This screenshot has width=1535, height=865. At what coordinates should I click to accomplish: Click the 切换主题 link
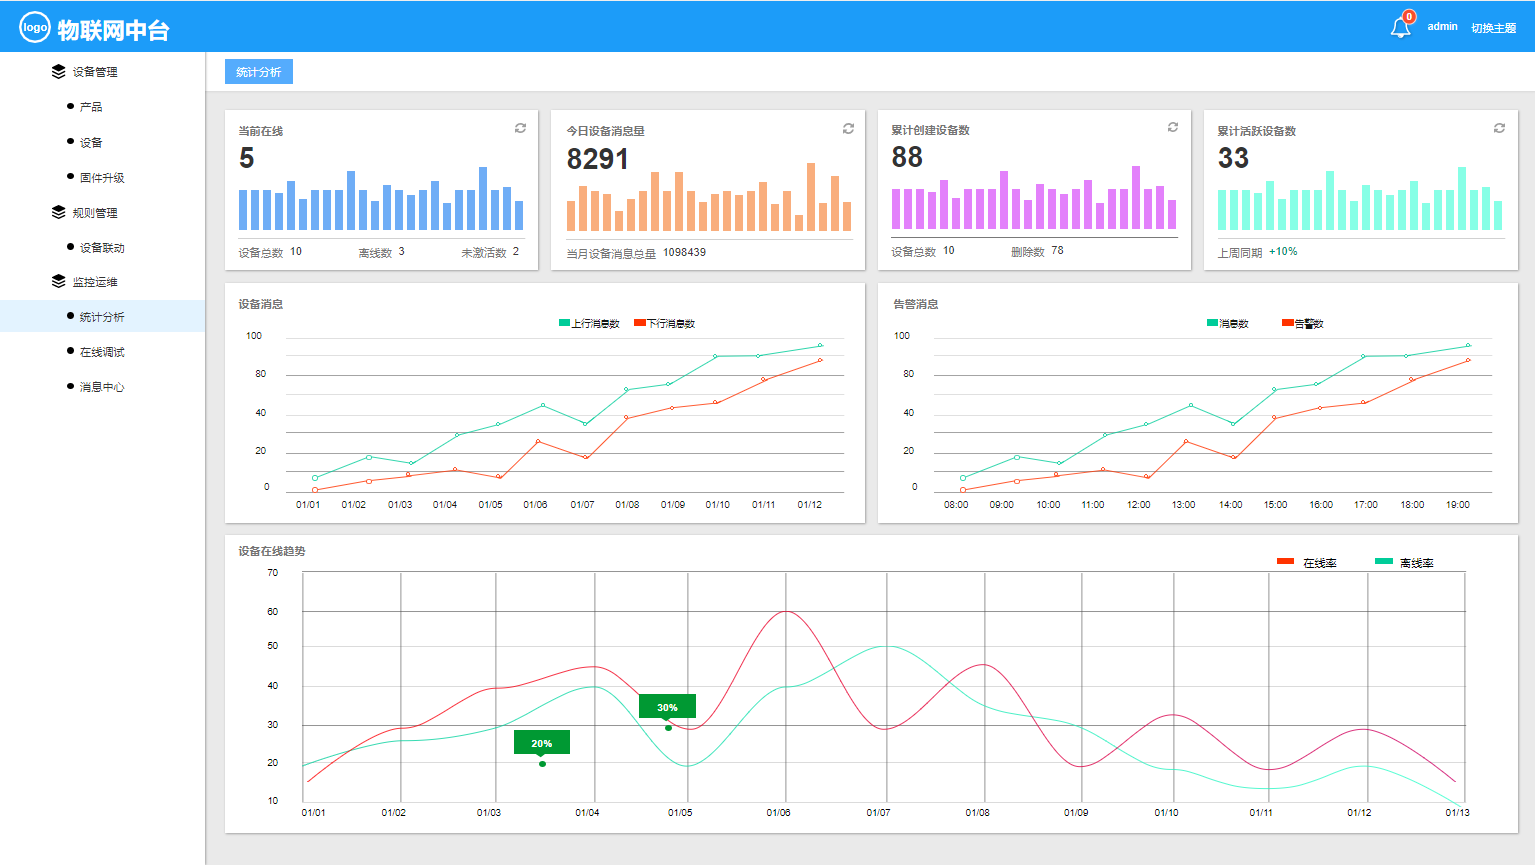1493,28
